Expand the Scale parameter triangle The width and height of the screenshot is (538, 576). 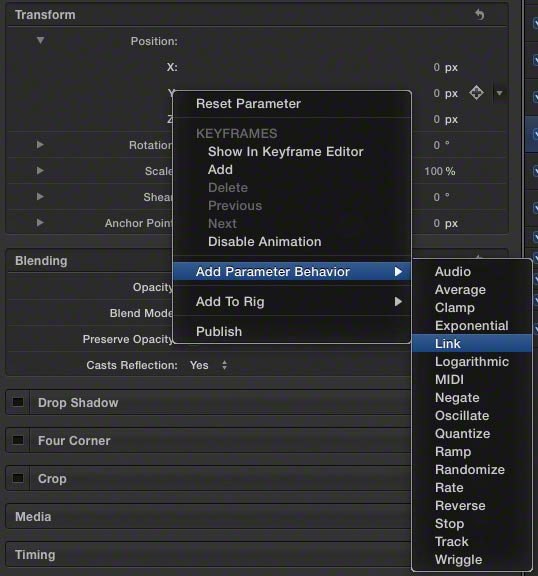pos(40,170)
